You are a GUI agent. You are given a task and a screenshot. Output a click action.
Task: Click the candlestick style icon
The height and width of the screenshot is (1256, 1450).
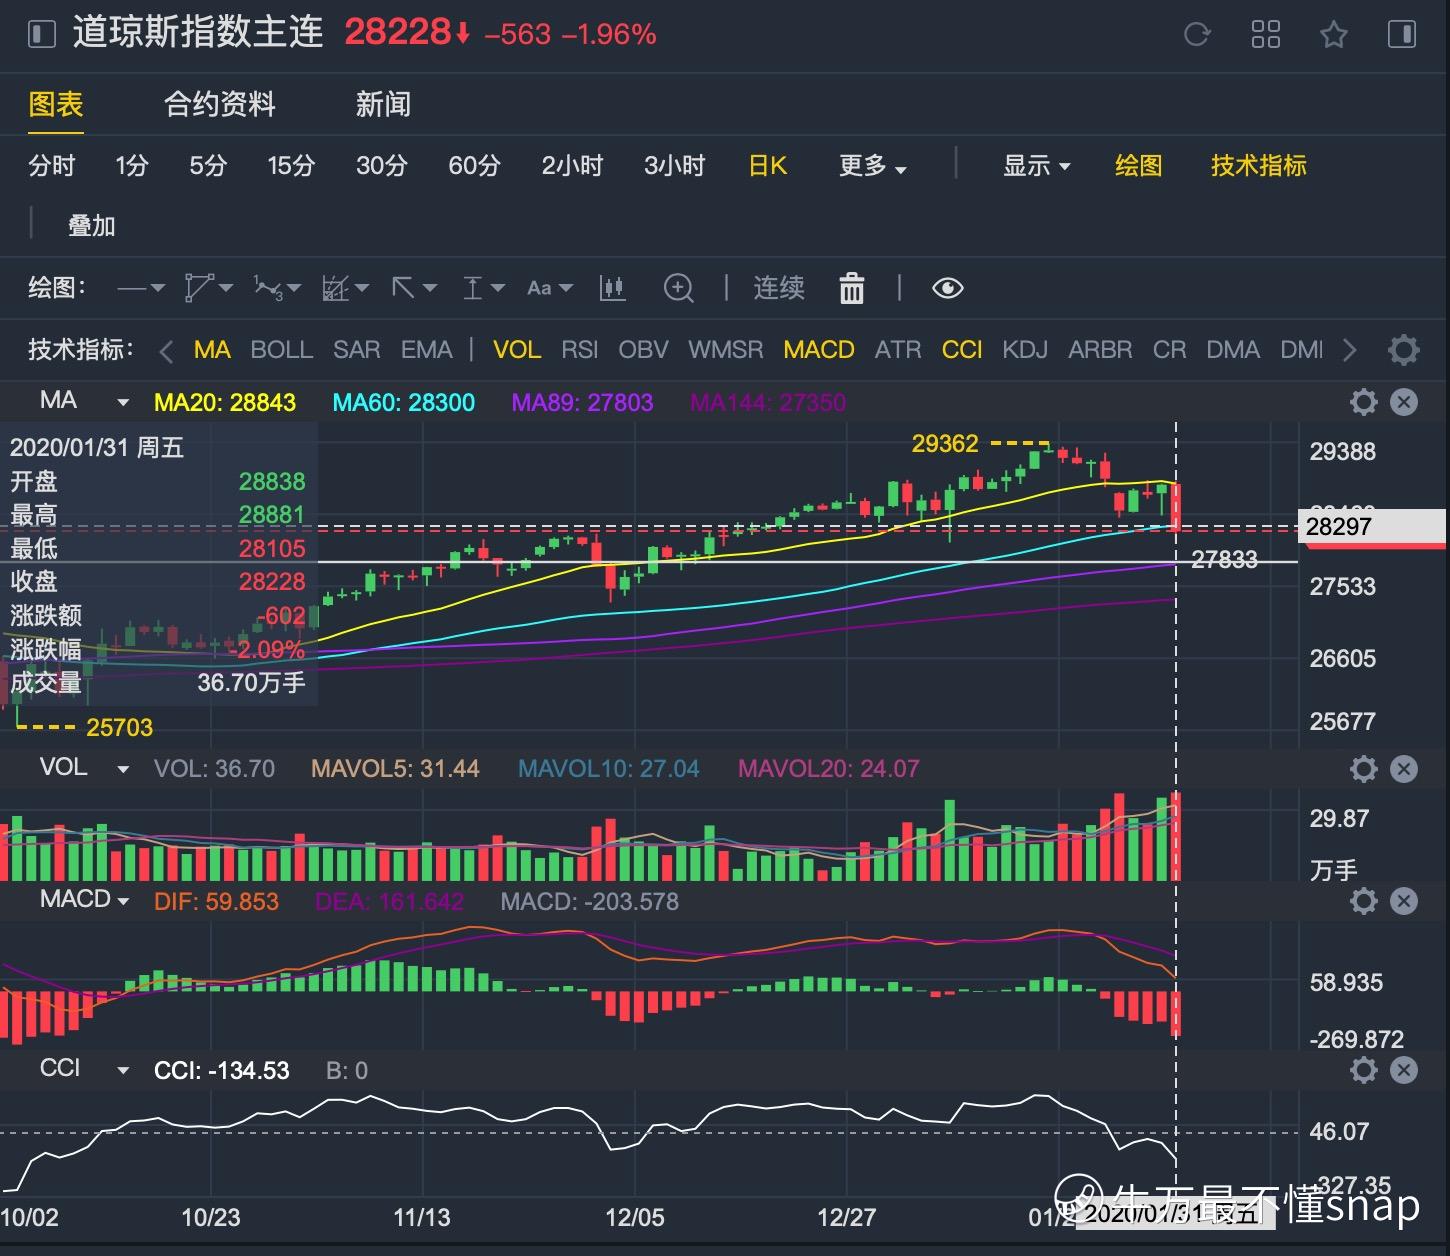[612, 289]
